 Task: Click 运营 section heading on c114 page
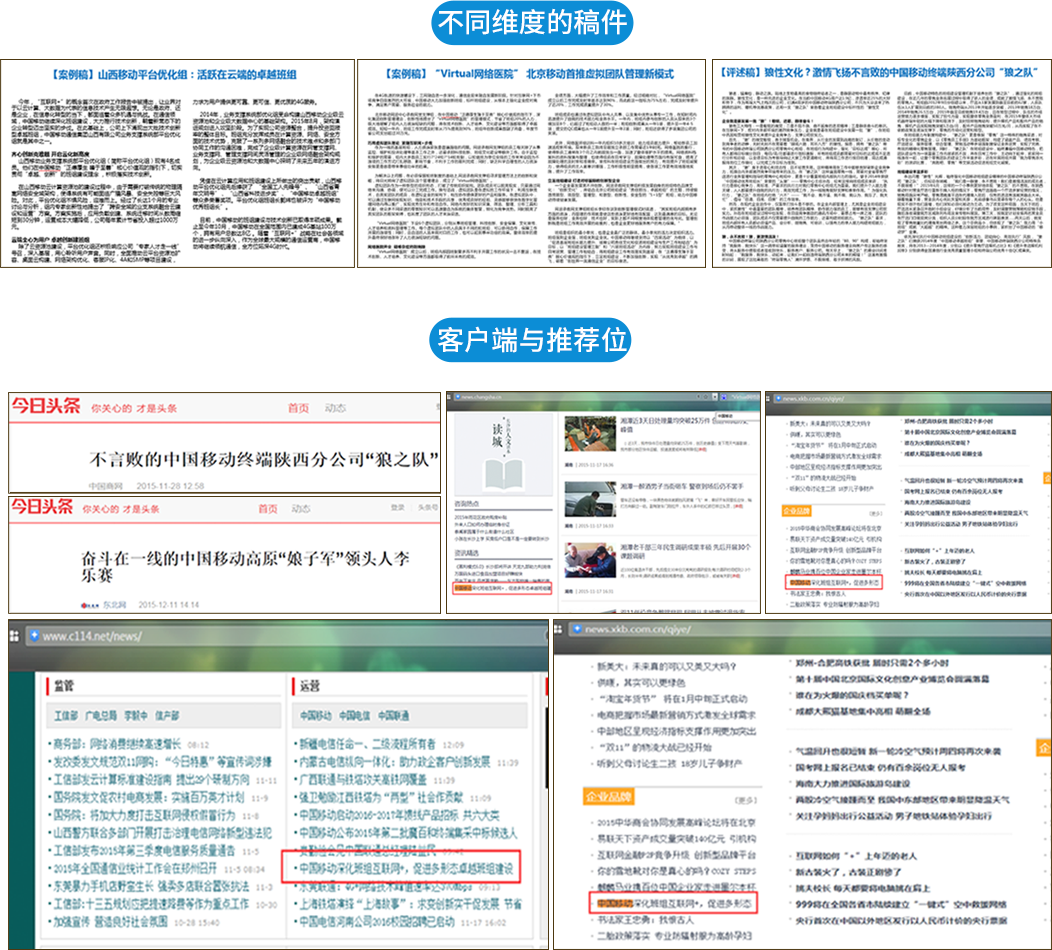[310, 686]
